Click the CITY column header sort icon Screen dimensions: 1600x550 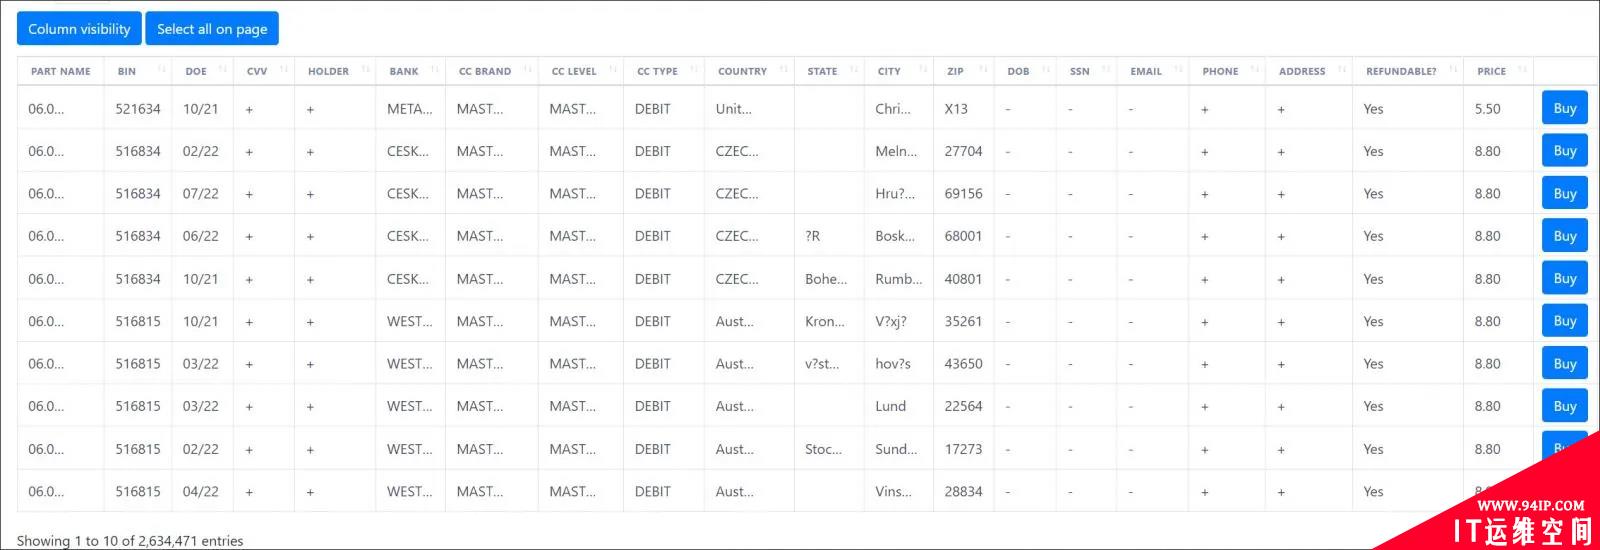coord(923,70)
